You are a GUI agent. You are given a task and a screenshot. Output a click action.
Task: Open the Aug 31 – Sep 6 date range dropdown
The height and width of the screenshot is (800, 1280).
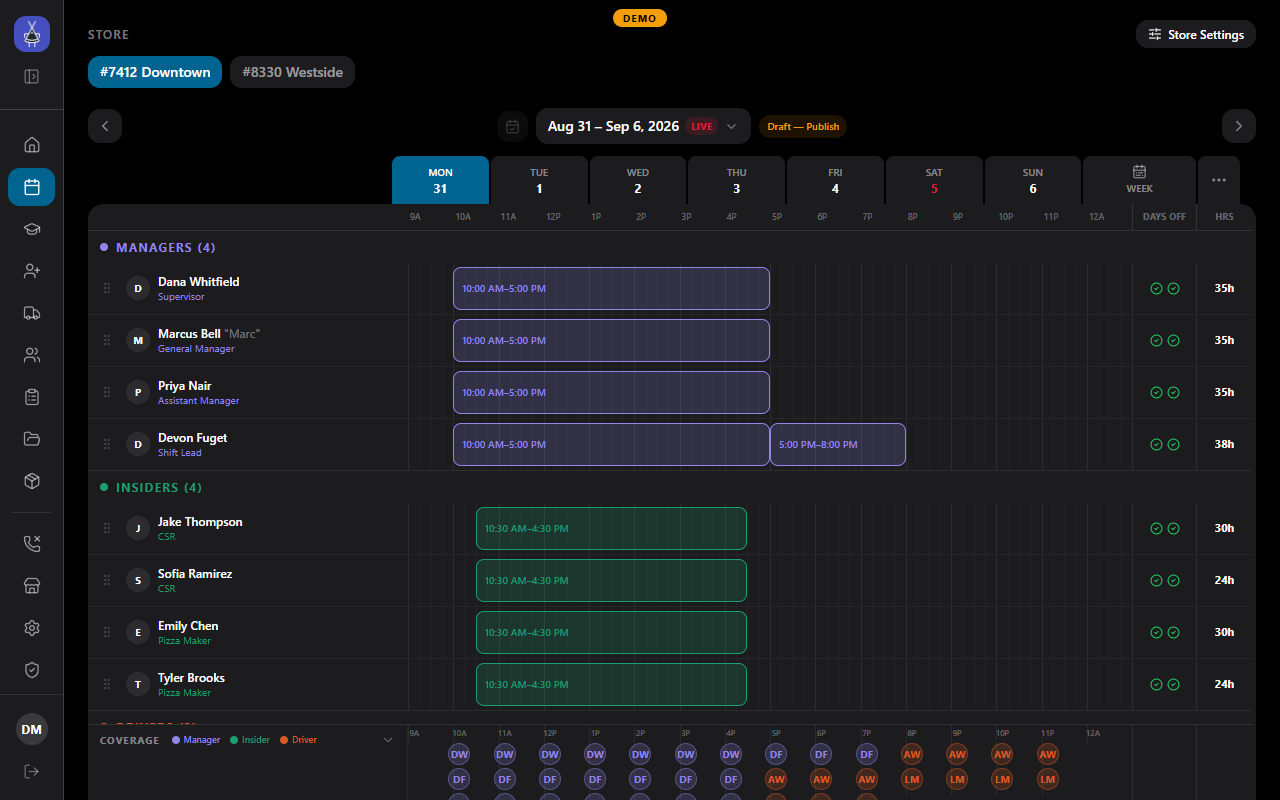click(643, 126)
